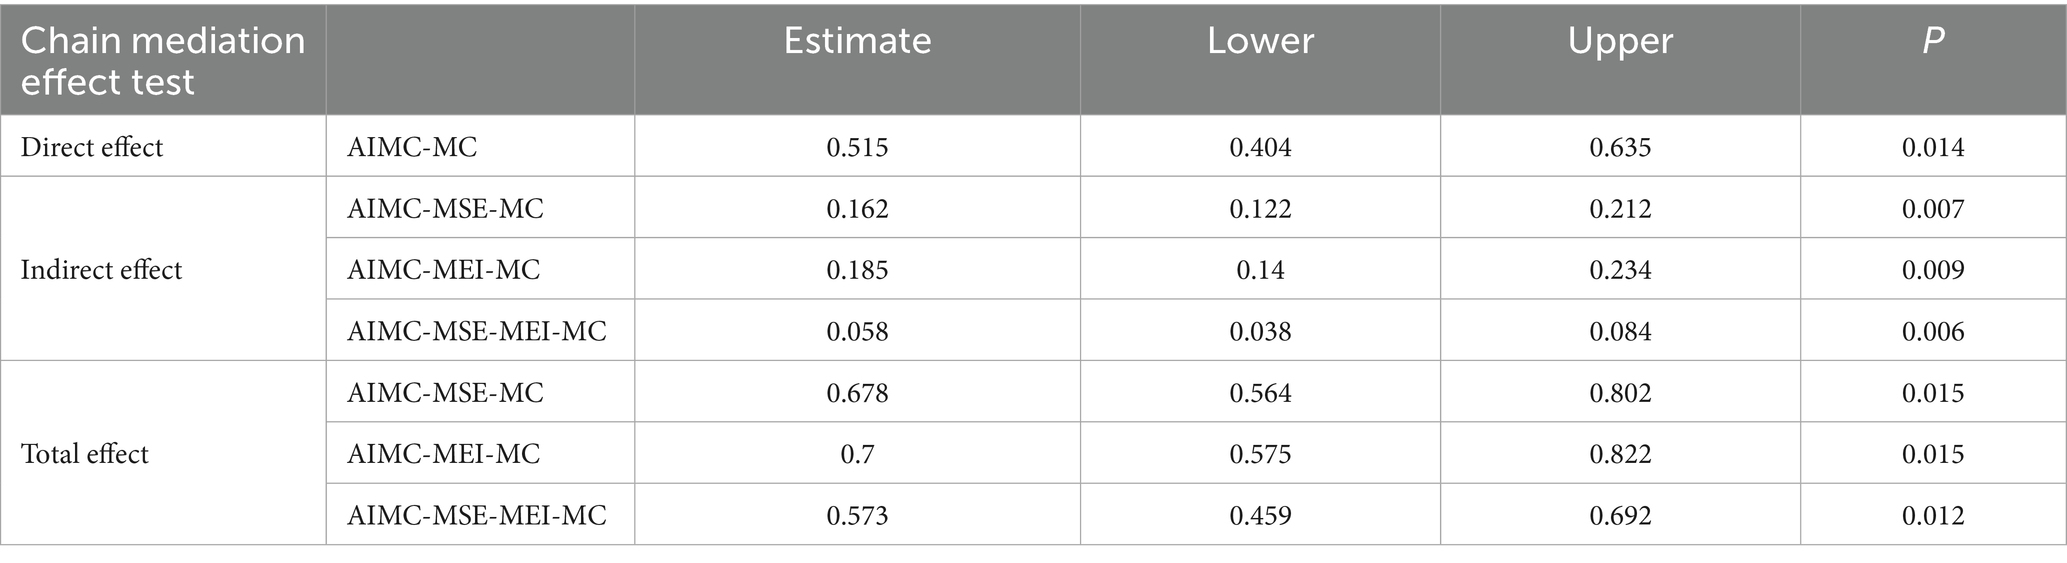The height and width of the screenshot is (563, 2067).
Task: Click the "Indirect effect" row label
Action: [101, 270]
